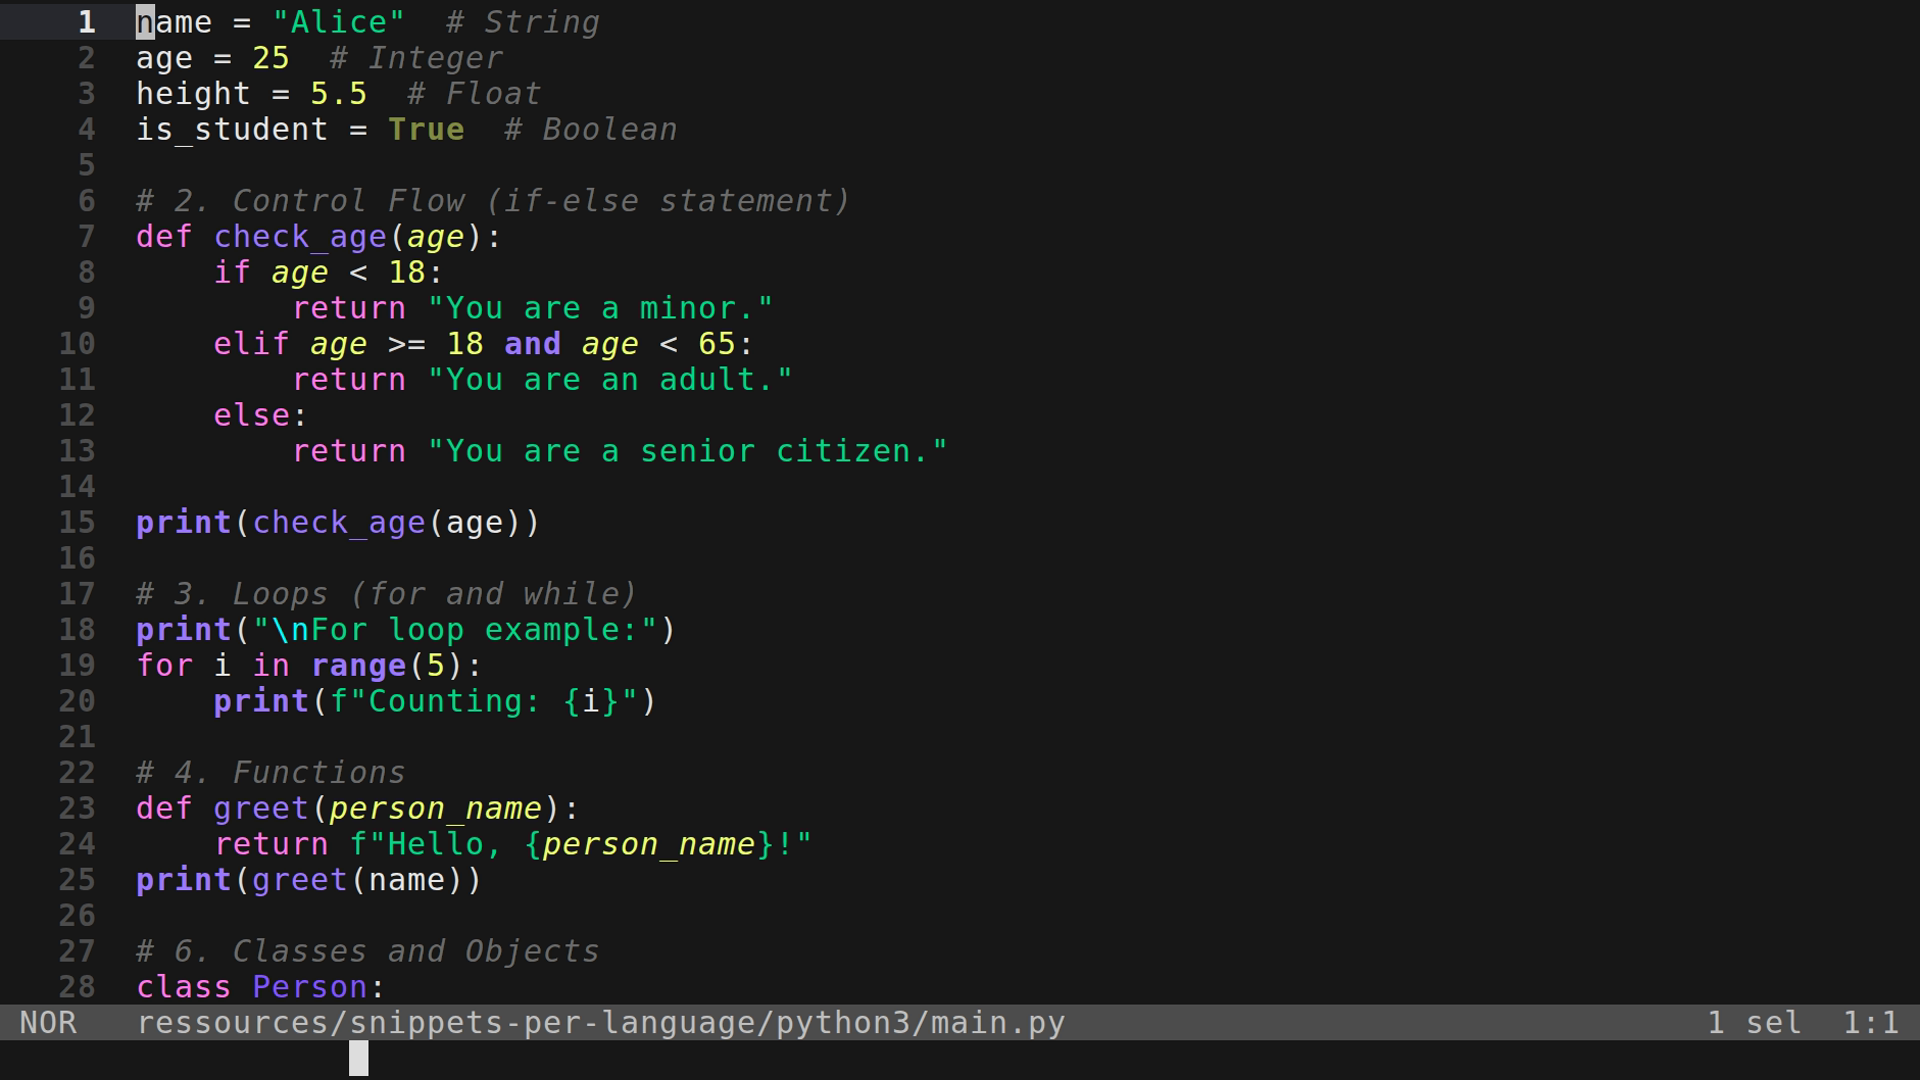Click the terminal cursor block below the status bar
This screenshot has width=1920, height=1080.
click(x=359, y=1058)
